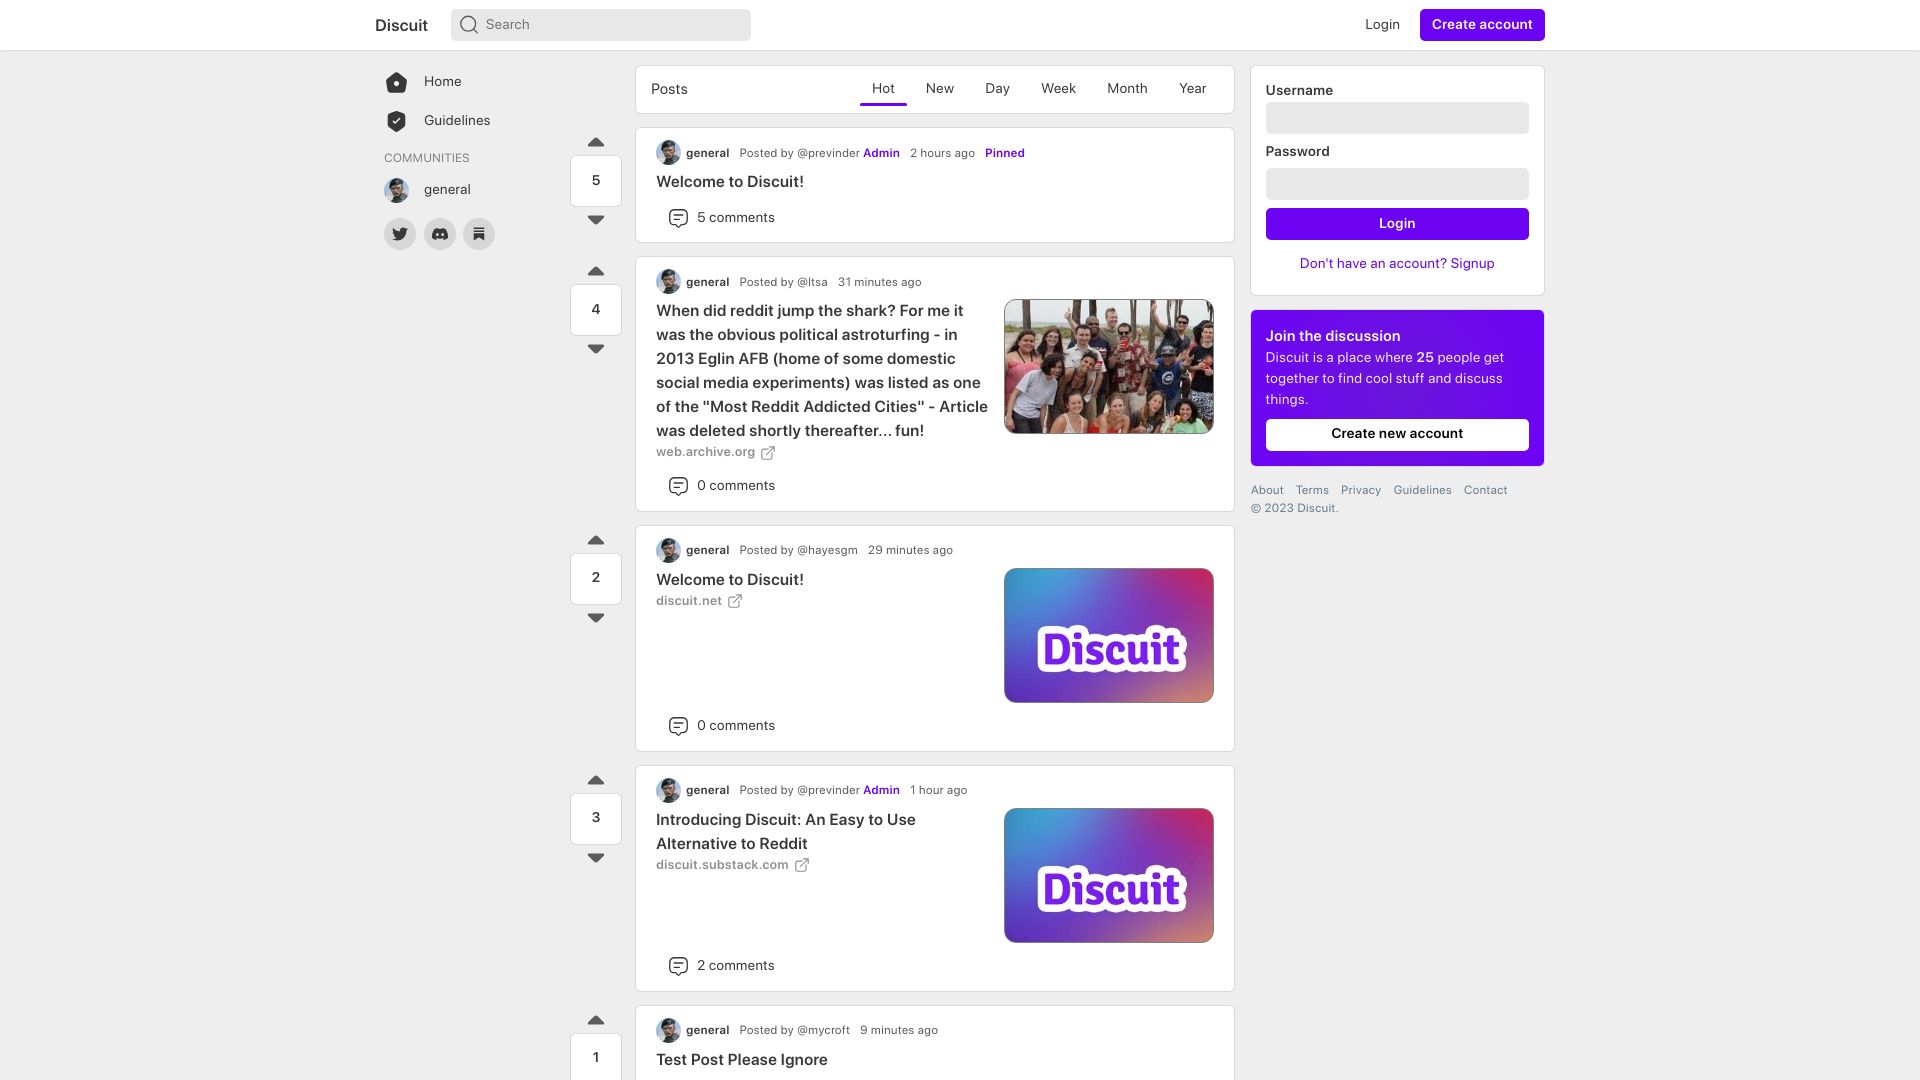Screen dimensions: 1920x1080
Task: Upvote the reddit jump the shark post
Action: [x=596, y=271]
